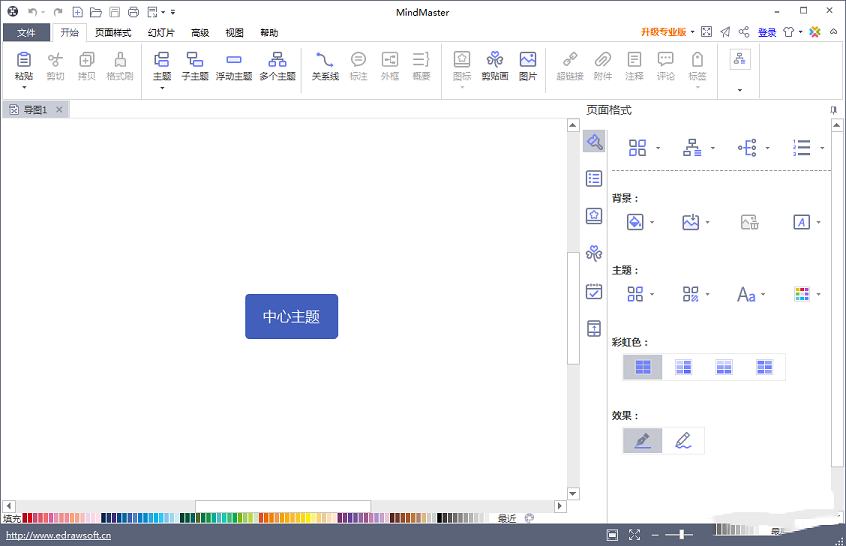The image size is (846, 546).
Task: Open the theme font Aa dropdown
Action: (x=765, y=295)
